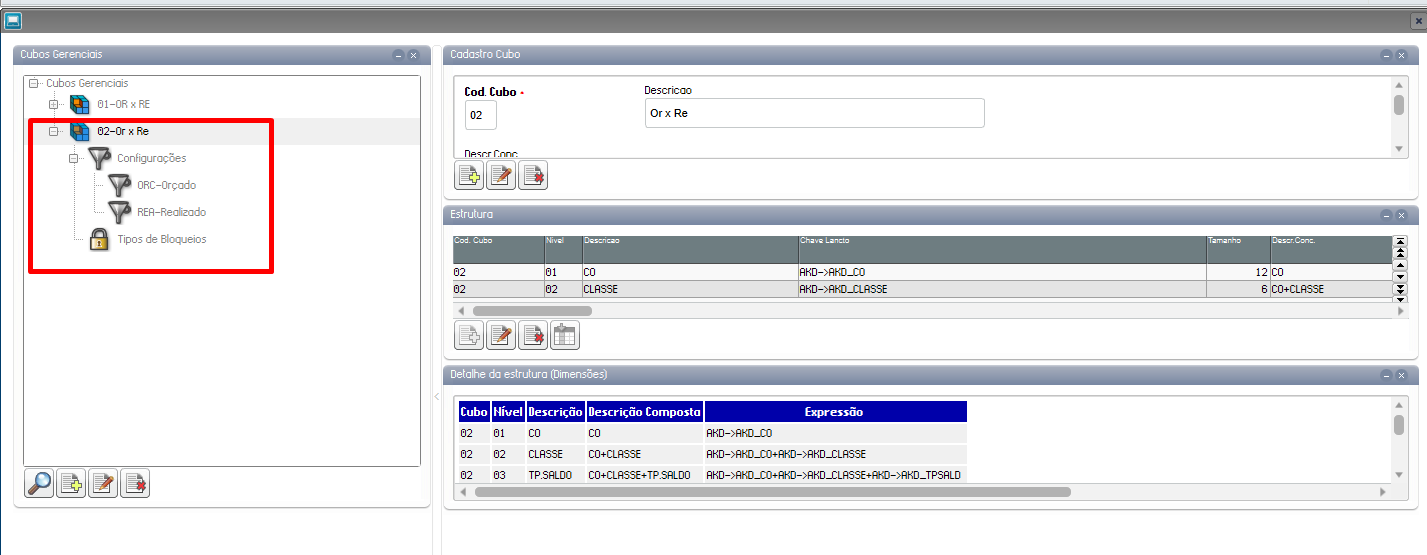
Task: Click expression AKD->AKD_CO+AKD->AKD_CLASSE in details
Action: pyautogui.click(x=835, y=454)
